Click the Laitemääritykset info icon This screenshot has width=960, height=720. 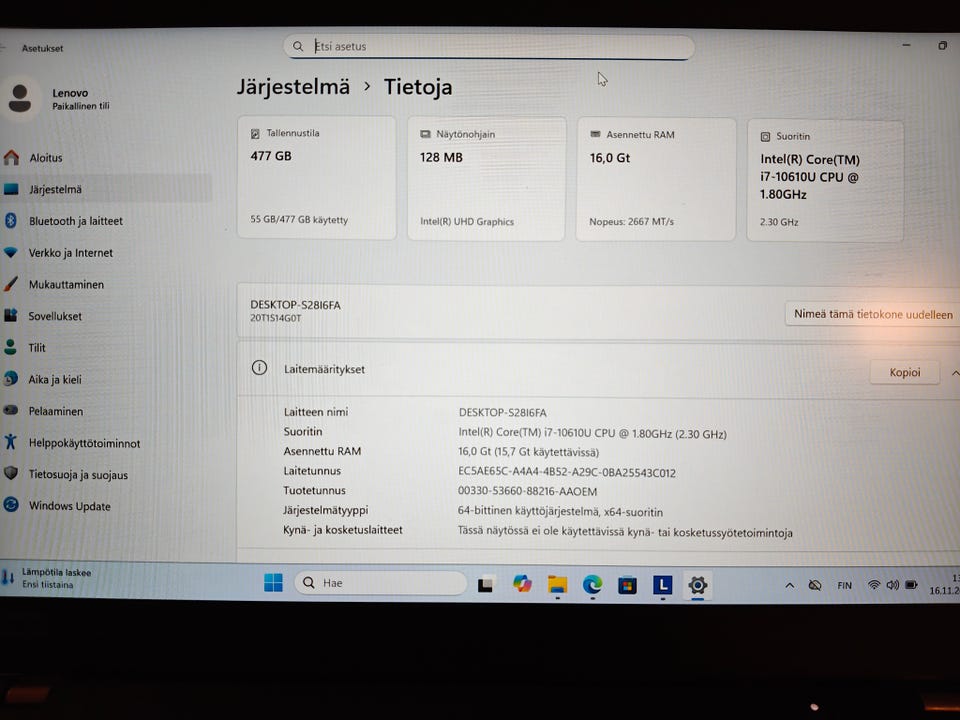pos(260,368)
